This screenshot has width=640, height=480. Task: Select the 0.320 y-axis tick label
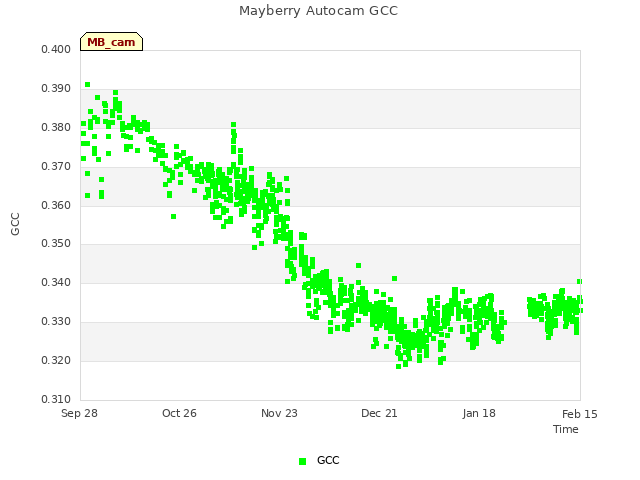point(56,360)
